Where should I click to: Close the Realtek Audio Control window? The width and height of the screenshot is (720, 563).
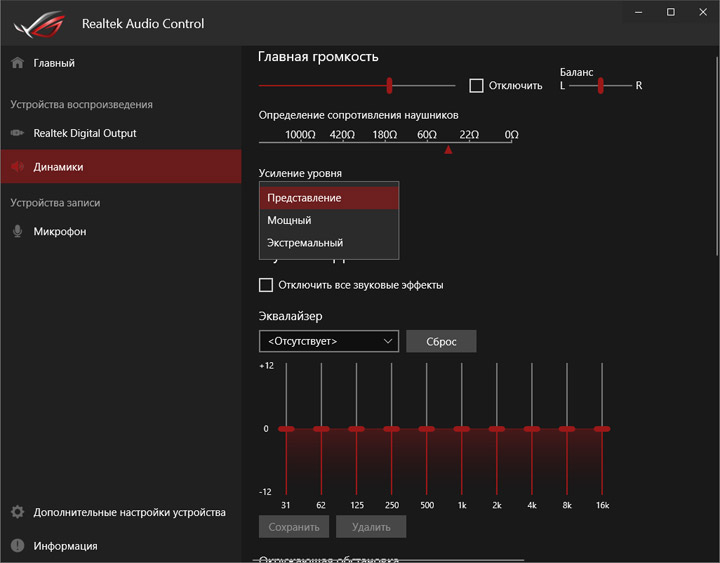pyautogui.click(x=703, y=12)
